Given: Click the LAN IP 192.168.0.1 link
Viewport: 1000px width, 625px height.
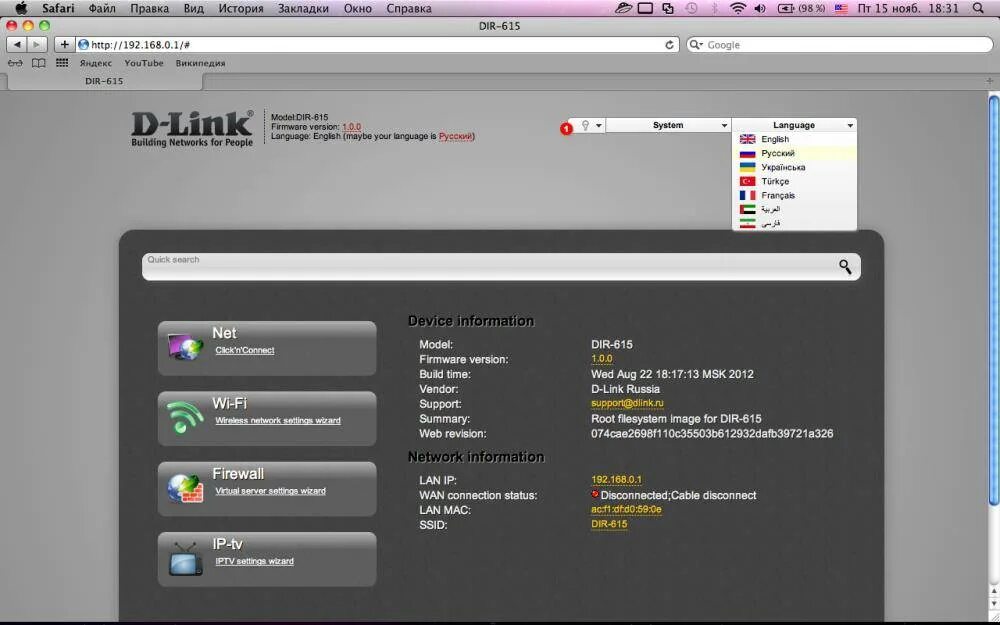Looking at the screenshot, I should (616, 480).
